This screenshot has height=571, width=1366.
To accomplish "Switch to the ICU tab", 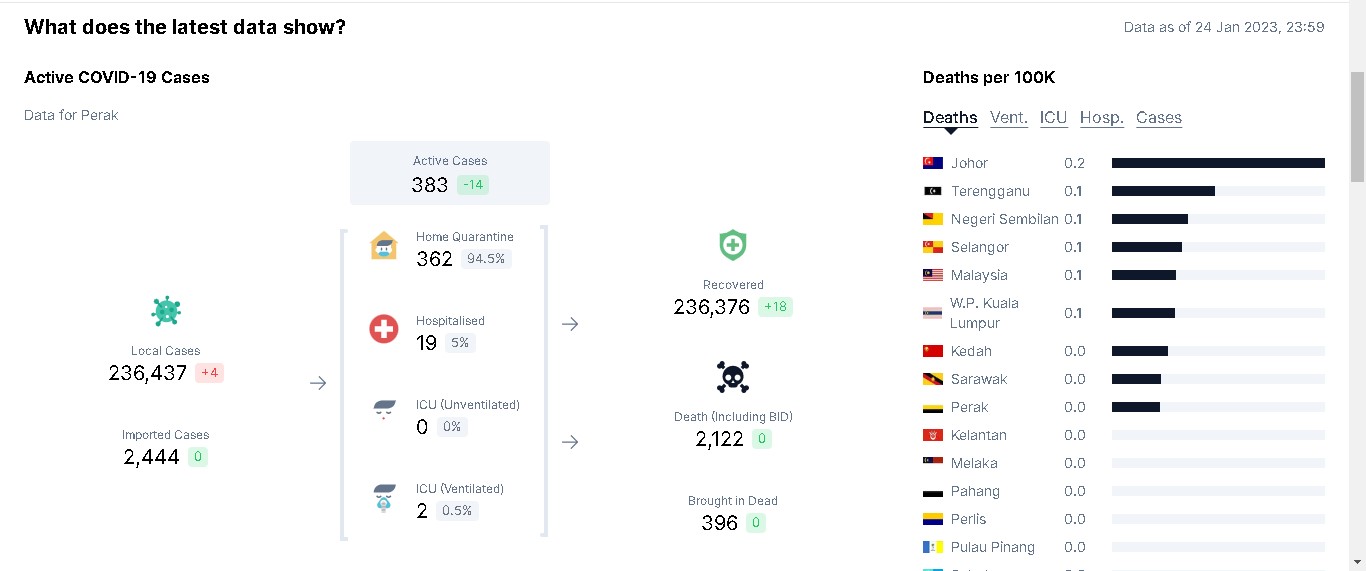I will click(x=1053, y=117).
